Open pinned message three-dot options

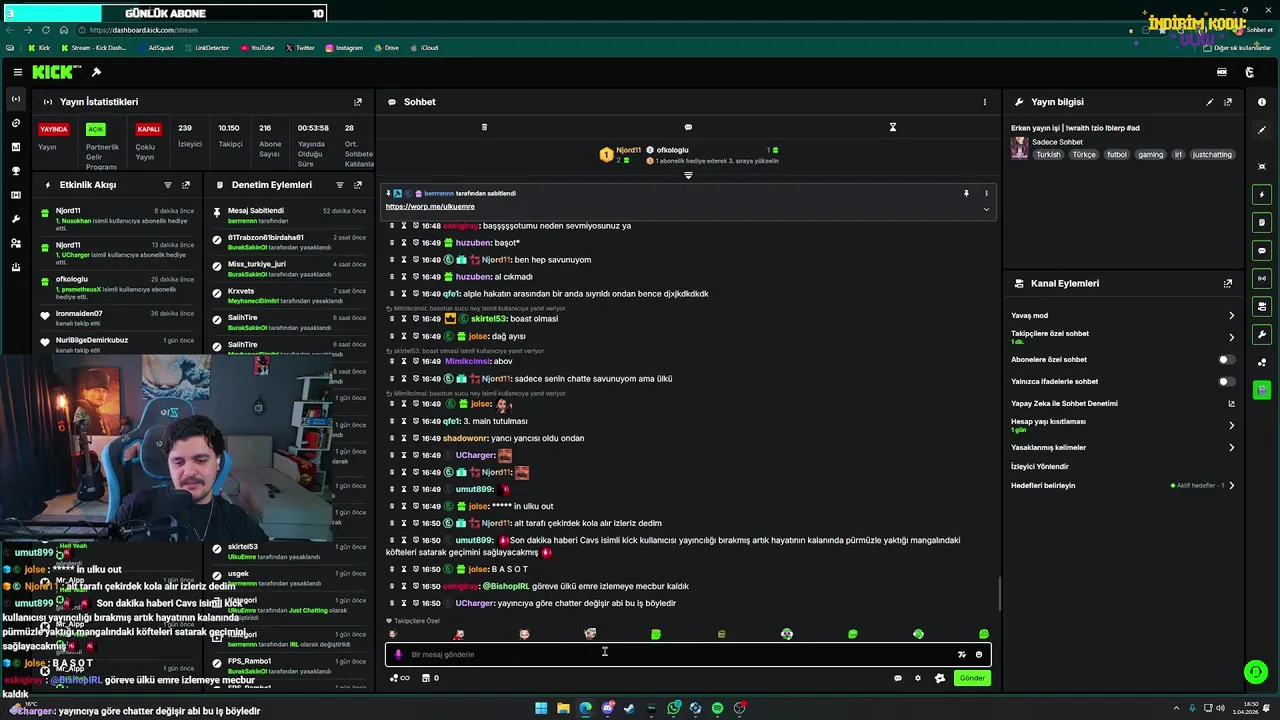tap(986, 193)
